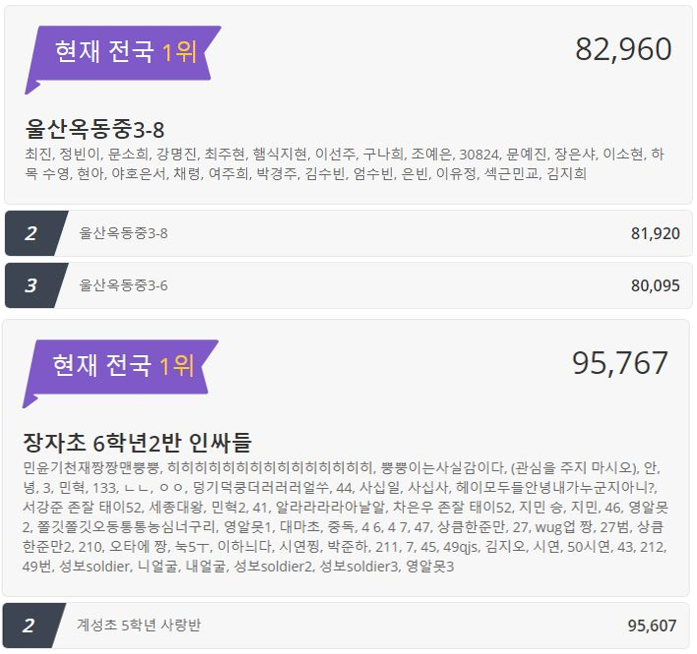Open the 장자초 6학년2반 인싸들 team title
The width and height of the screenshot is (697, 654).
(x=137, y=442)
